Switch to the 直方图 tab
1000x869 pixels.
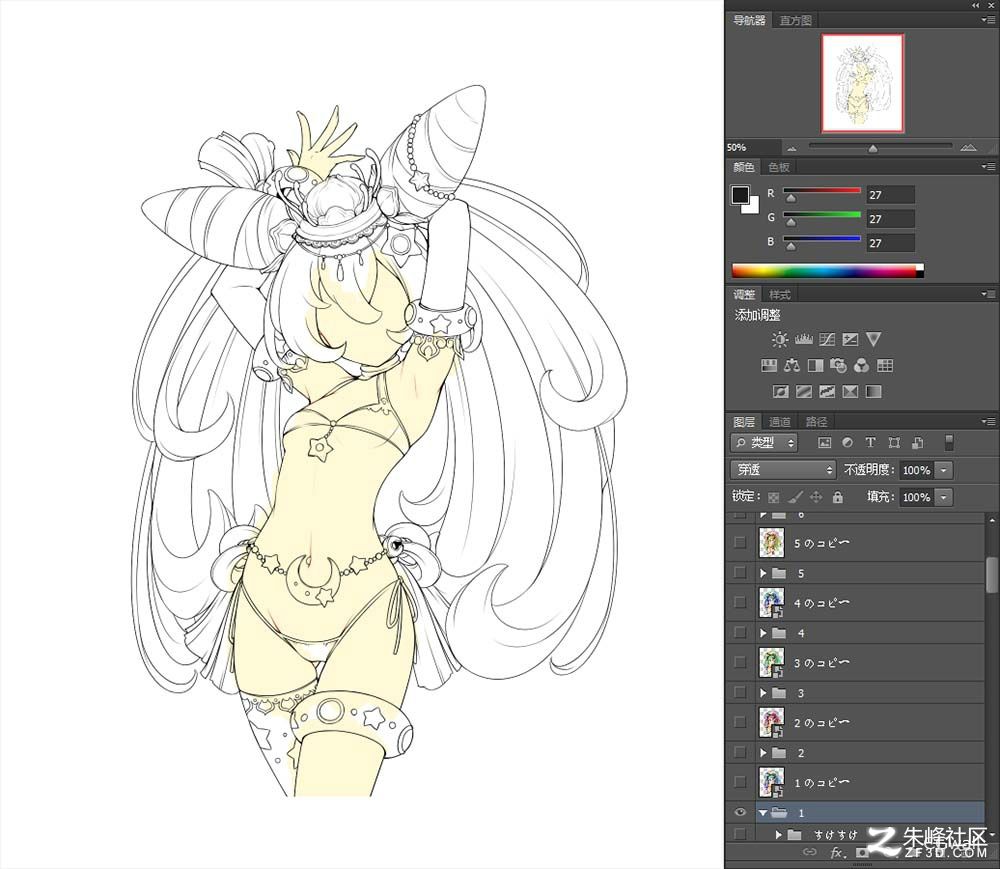(x=796, y=20)
